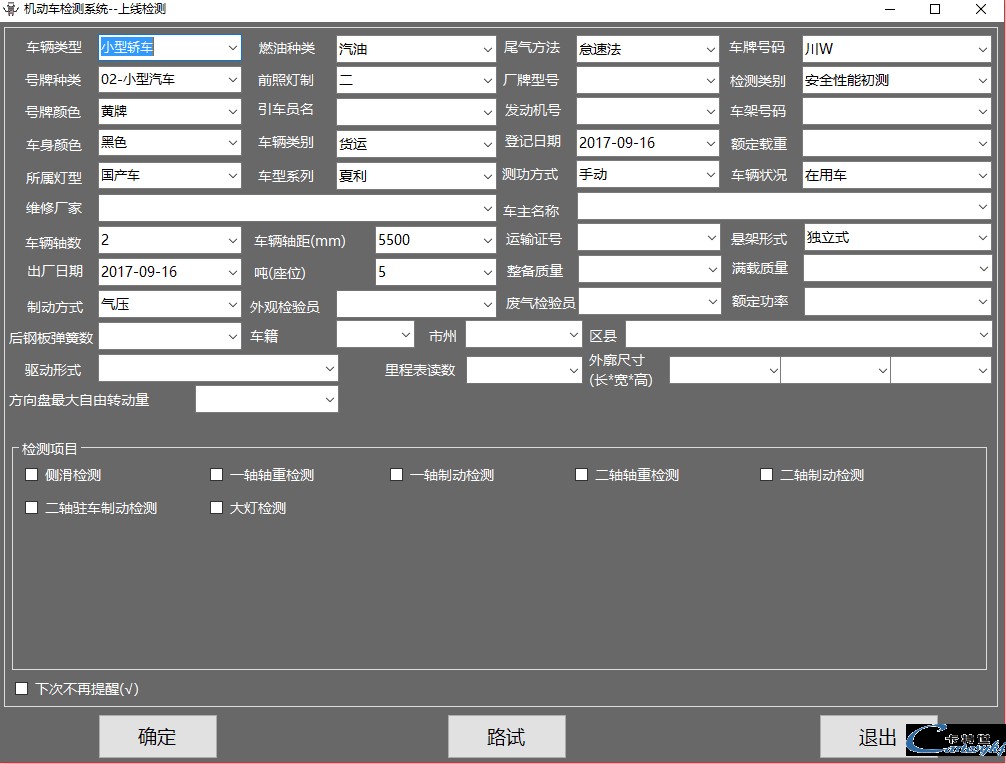Open the 登记日期 date dropdown
The width and height of the screenshot is (1006, 764).
coord(710,143)
